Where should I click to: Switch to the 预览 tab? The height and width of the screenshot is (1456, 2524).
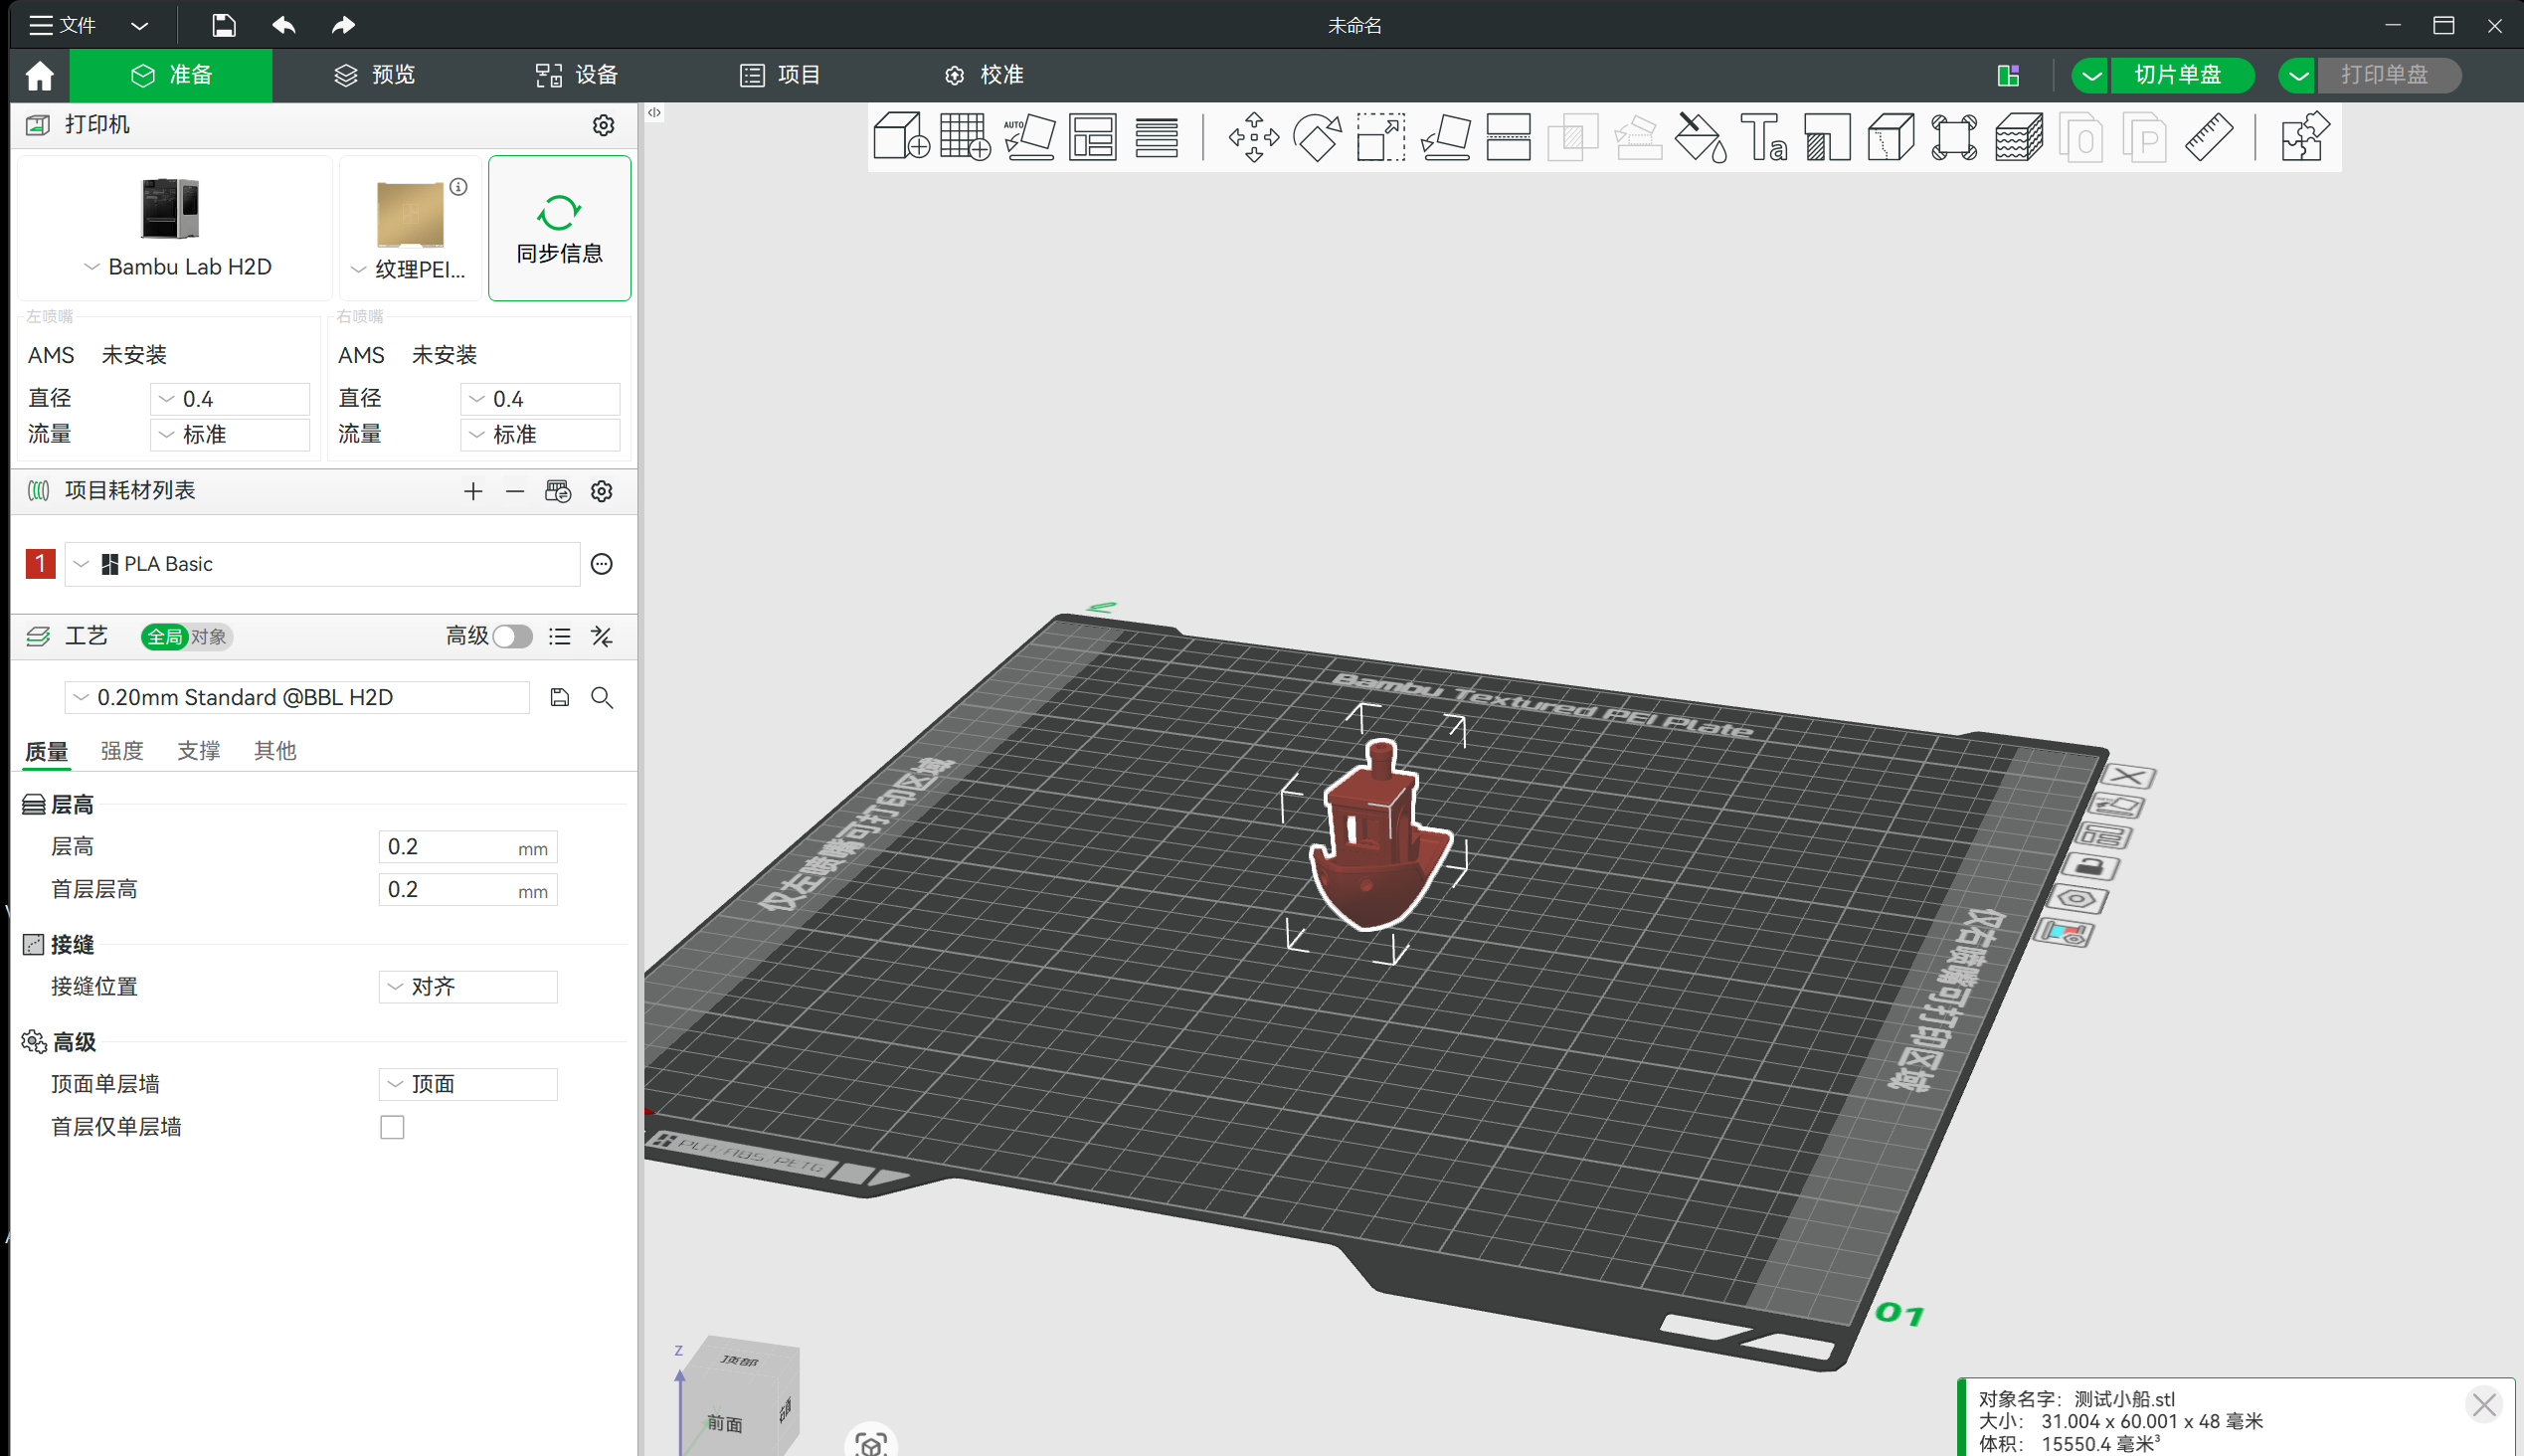click(x=375, y=75)
